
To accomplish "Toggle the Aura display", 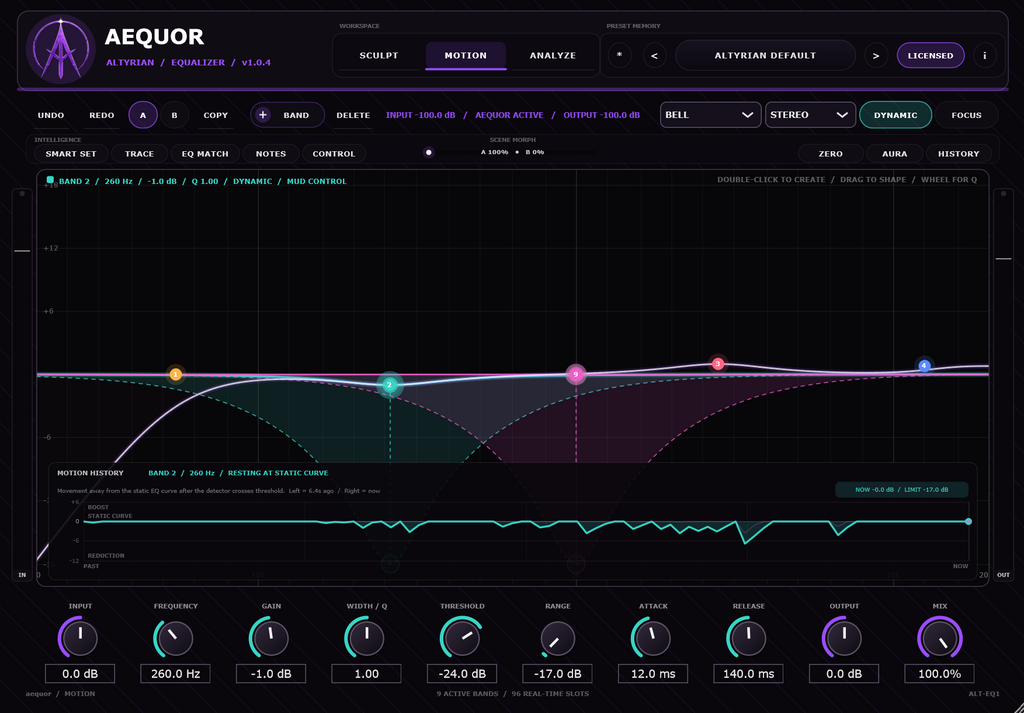I will pos(895,153).
